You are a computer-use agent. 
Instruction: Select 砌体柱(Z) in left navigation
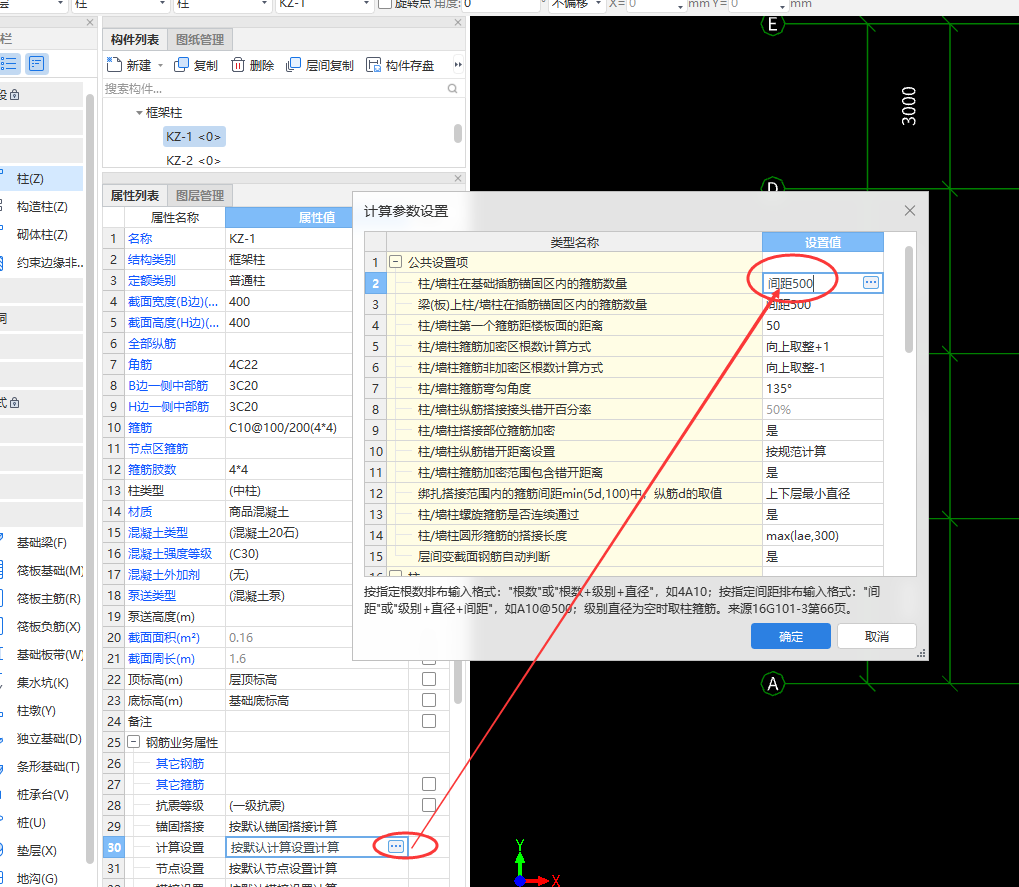[42, 235]
